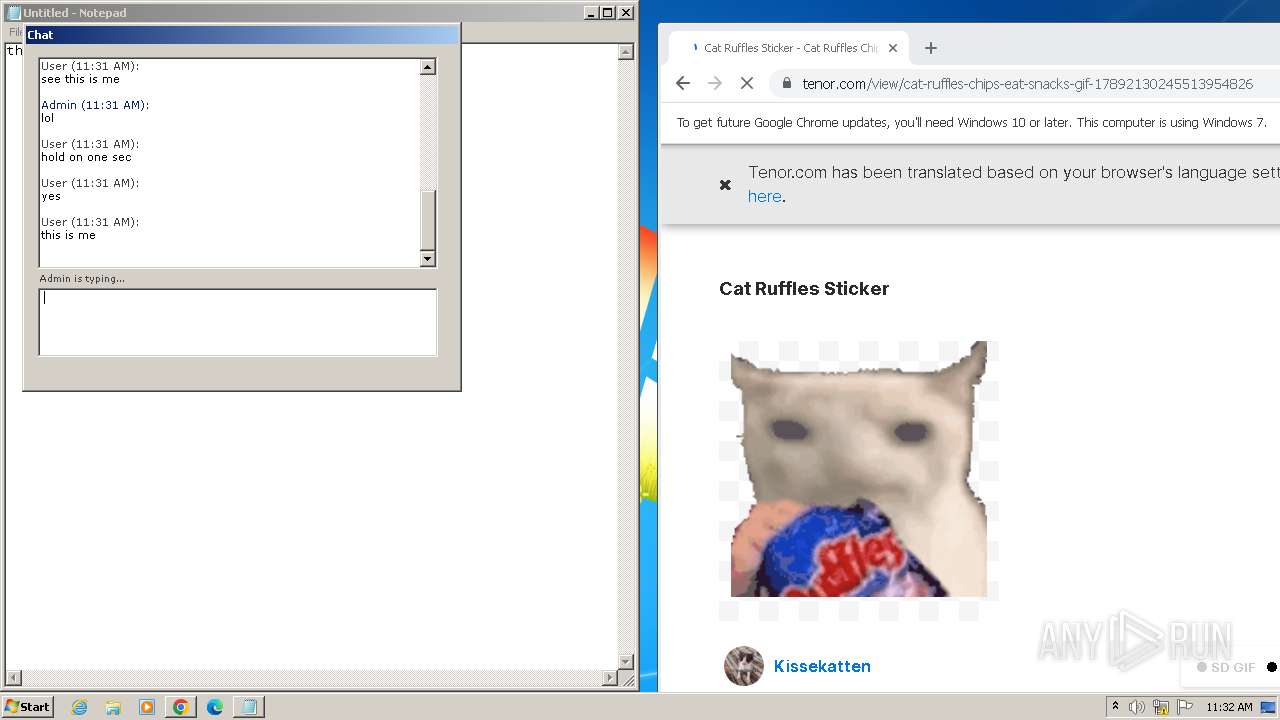Click the Notepad icon in title bar
The image size is (1280, 720).
pos(14,13)
